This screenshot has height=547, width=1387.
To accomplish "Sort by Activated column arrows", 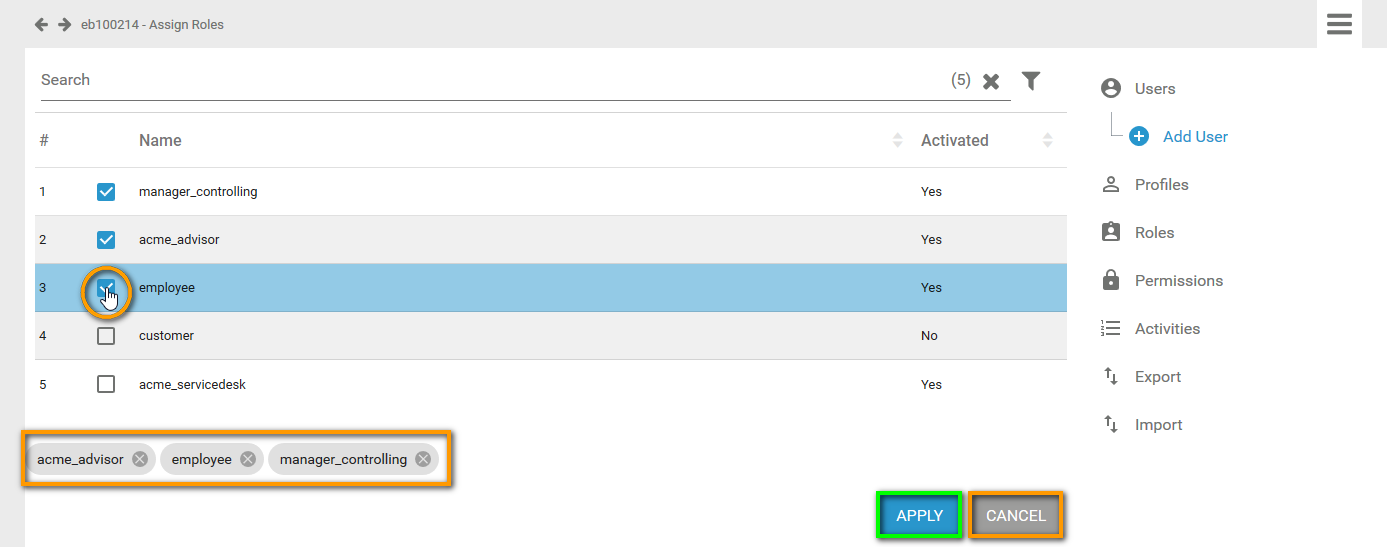I will pyautogui.click(x=1047, y=141).
